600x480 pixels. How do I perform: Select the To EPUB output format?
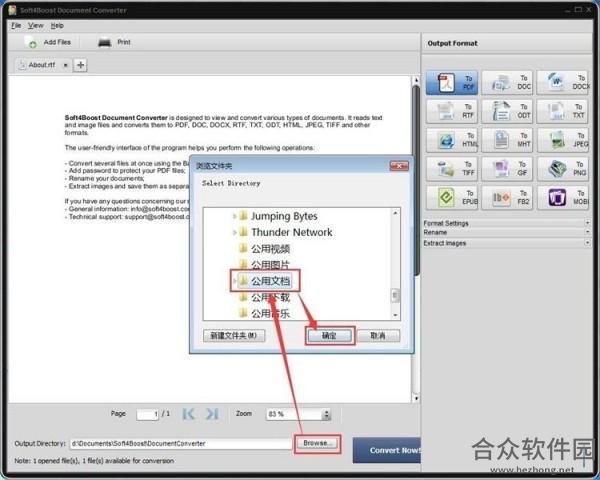(452, 198)
